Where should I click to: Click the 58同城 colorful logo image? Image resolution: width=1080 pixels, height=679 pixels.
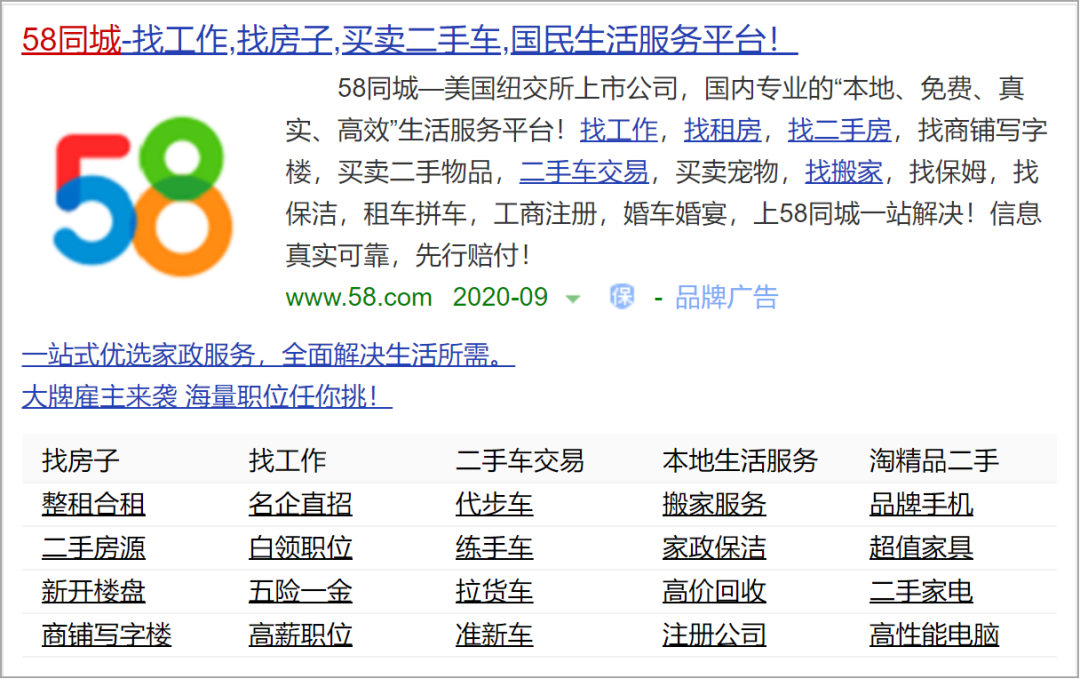pos(143,196)
